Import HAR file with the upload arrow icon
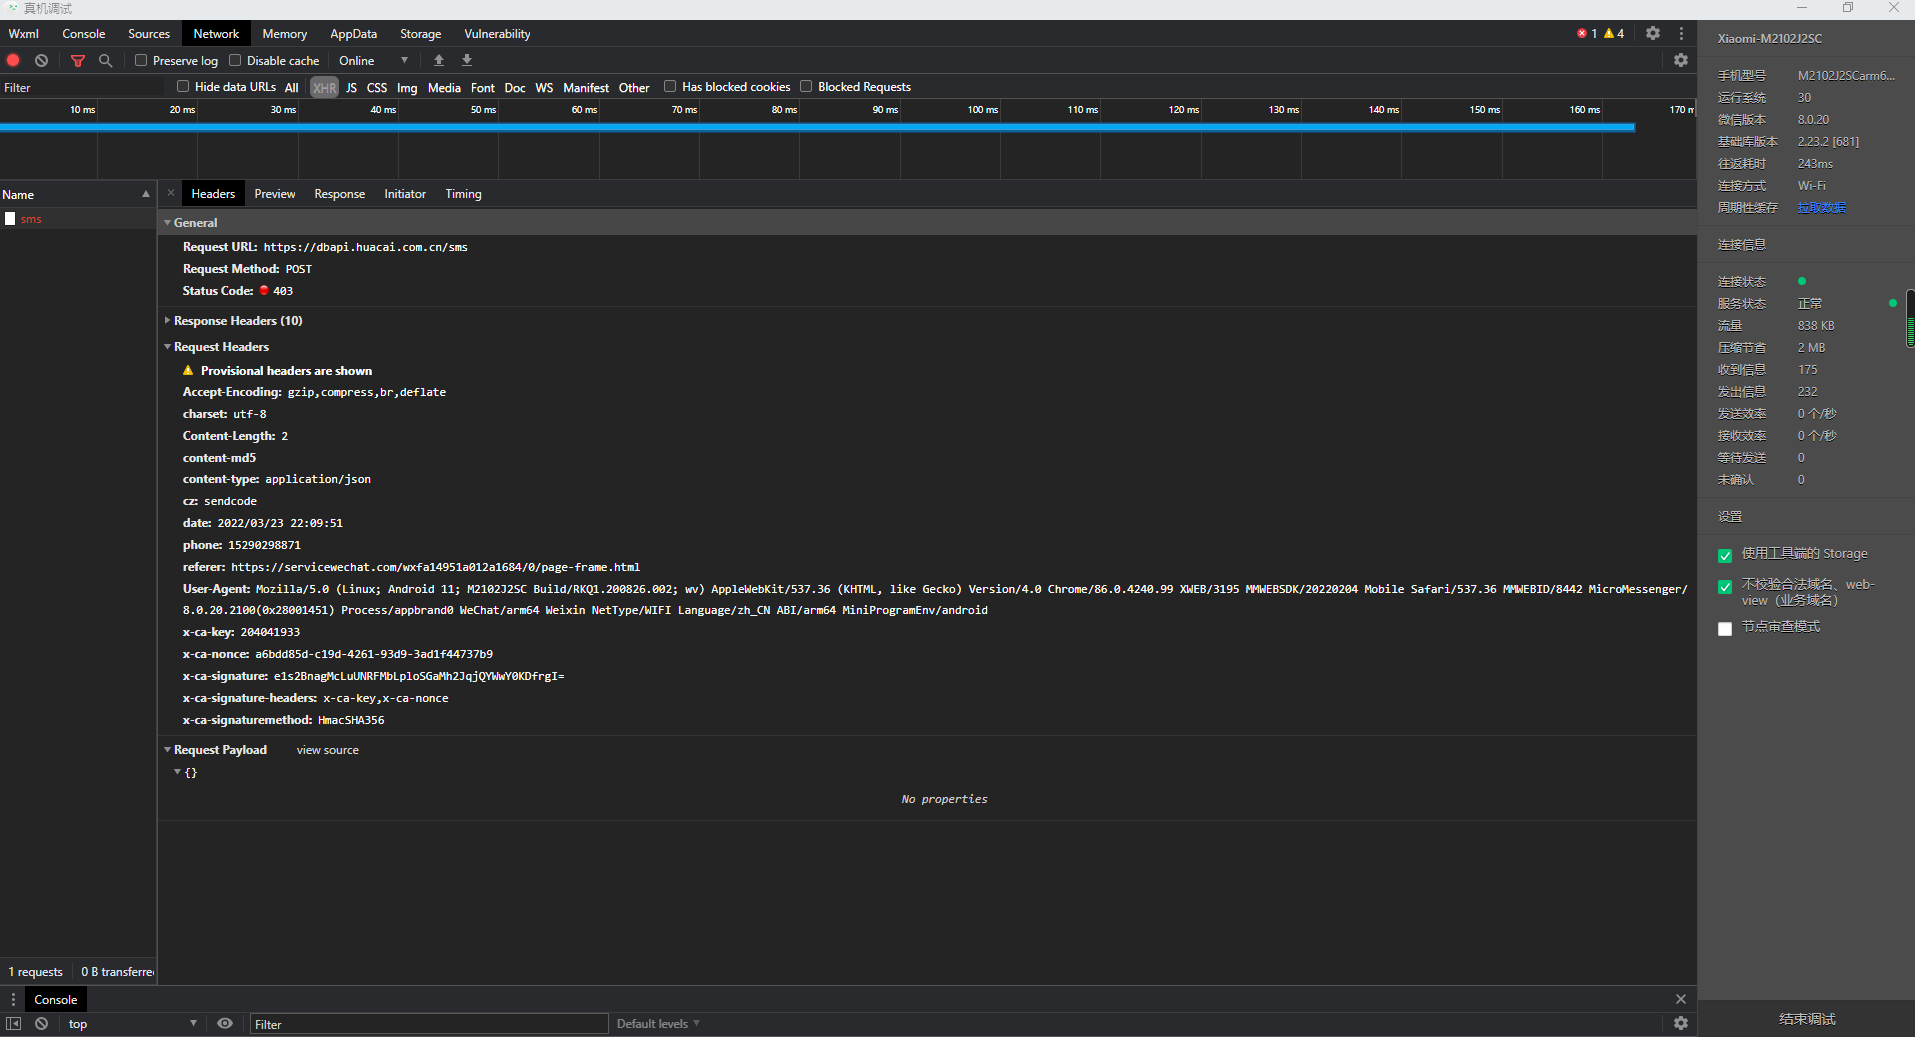This screenshot has height=1037, width=1915. [x=439, y=60]
